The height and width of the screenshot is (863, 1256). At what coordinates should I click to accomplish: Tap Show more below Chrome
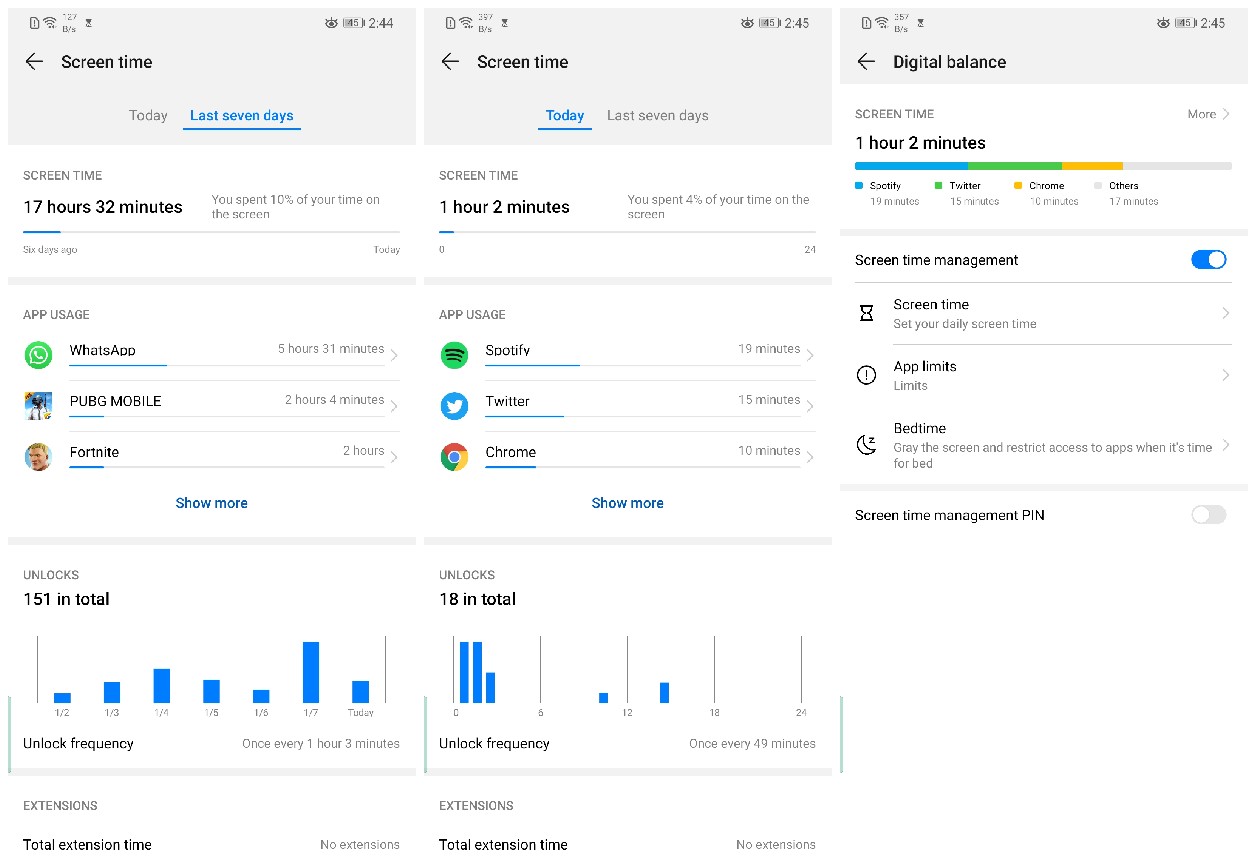[x=627, y=503]
